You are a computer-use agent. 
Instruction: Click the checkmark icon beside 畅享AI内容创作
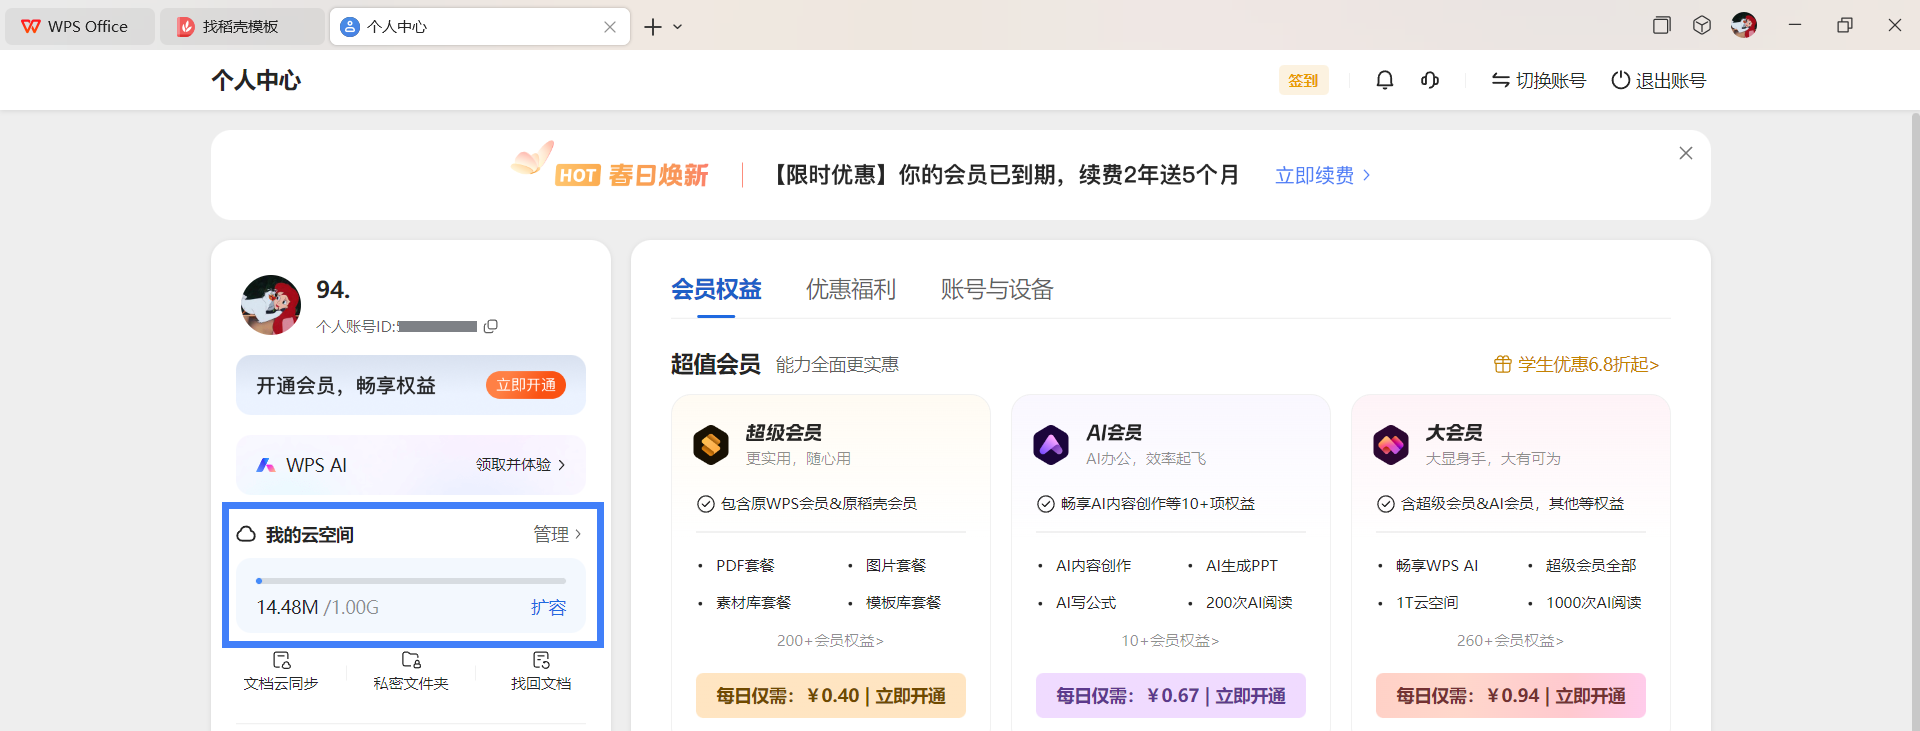point(1046,504)
